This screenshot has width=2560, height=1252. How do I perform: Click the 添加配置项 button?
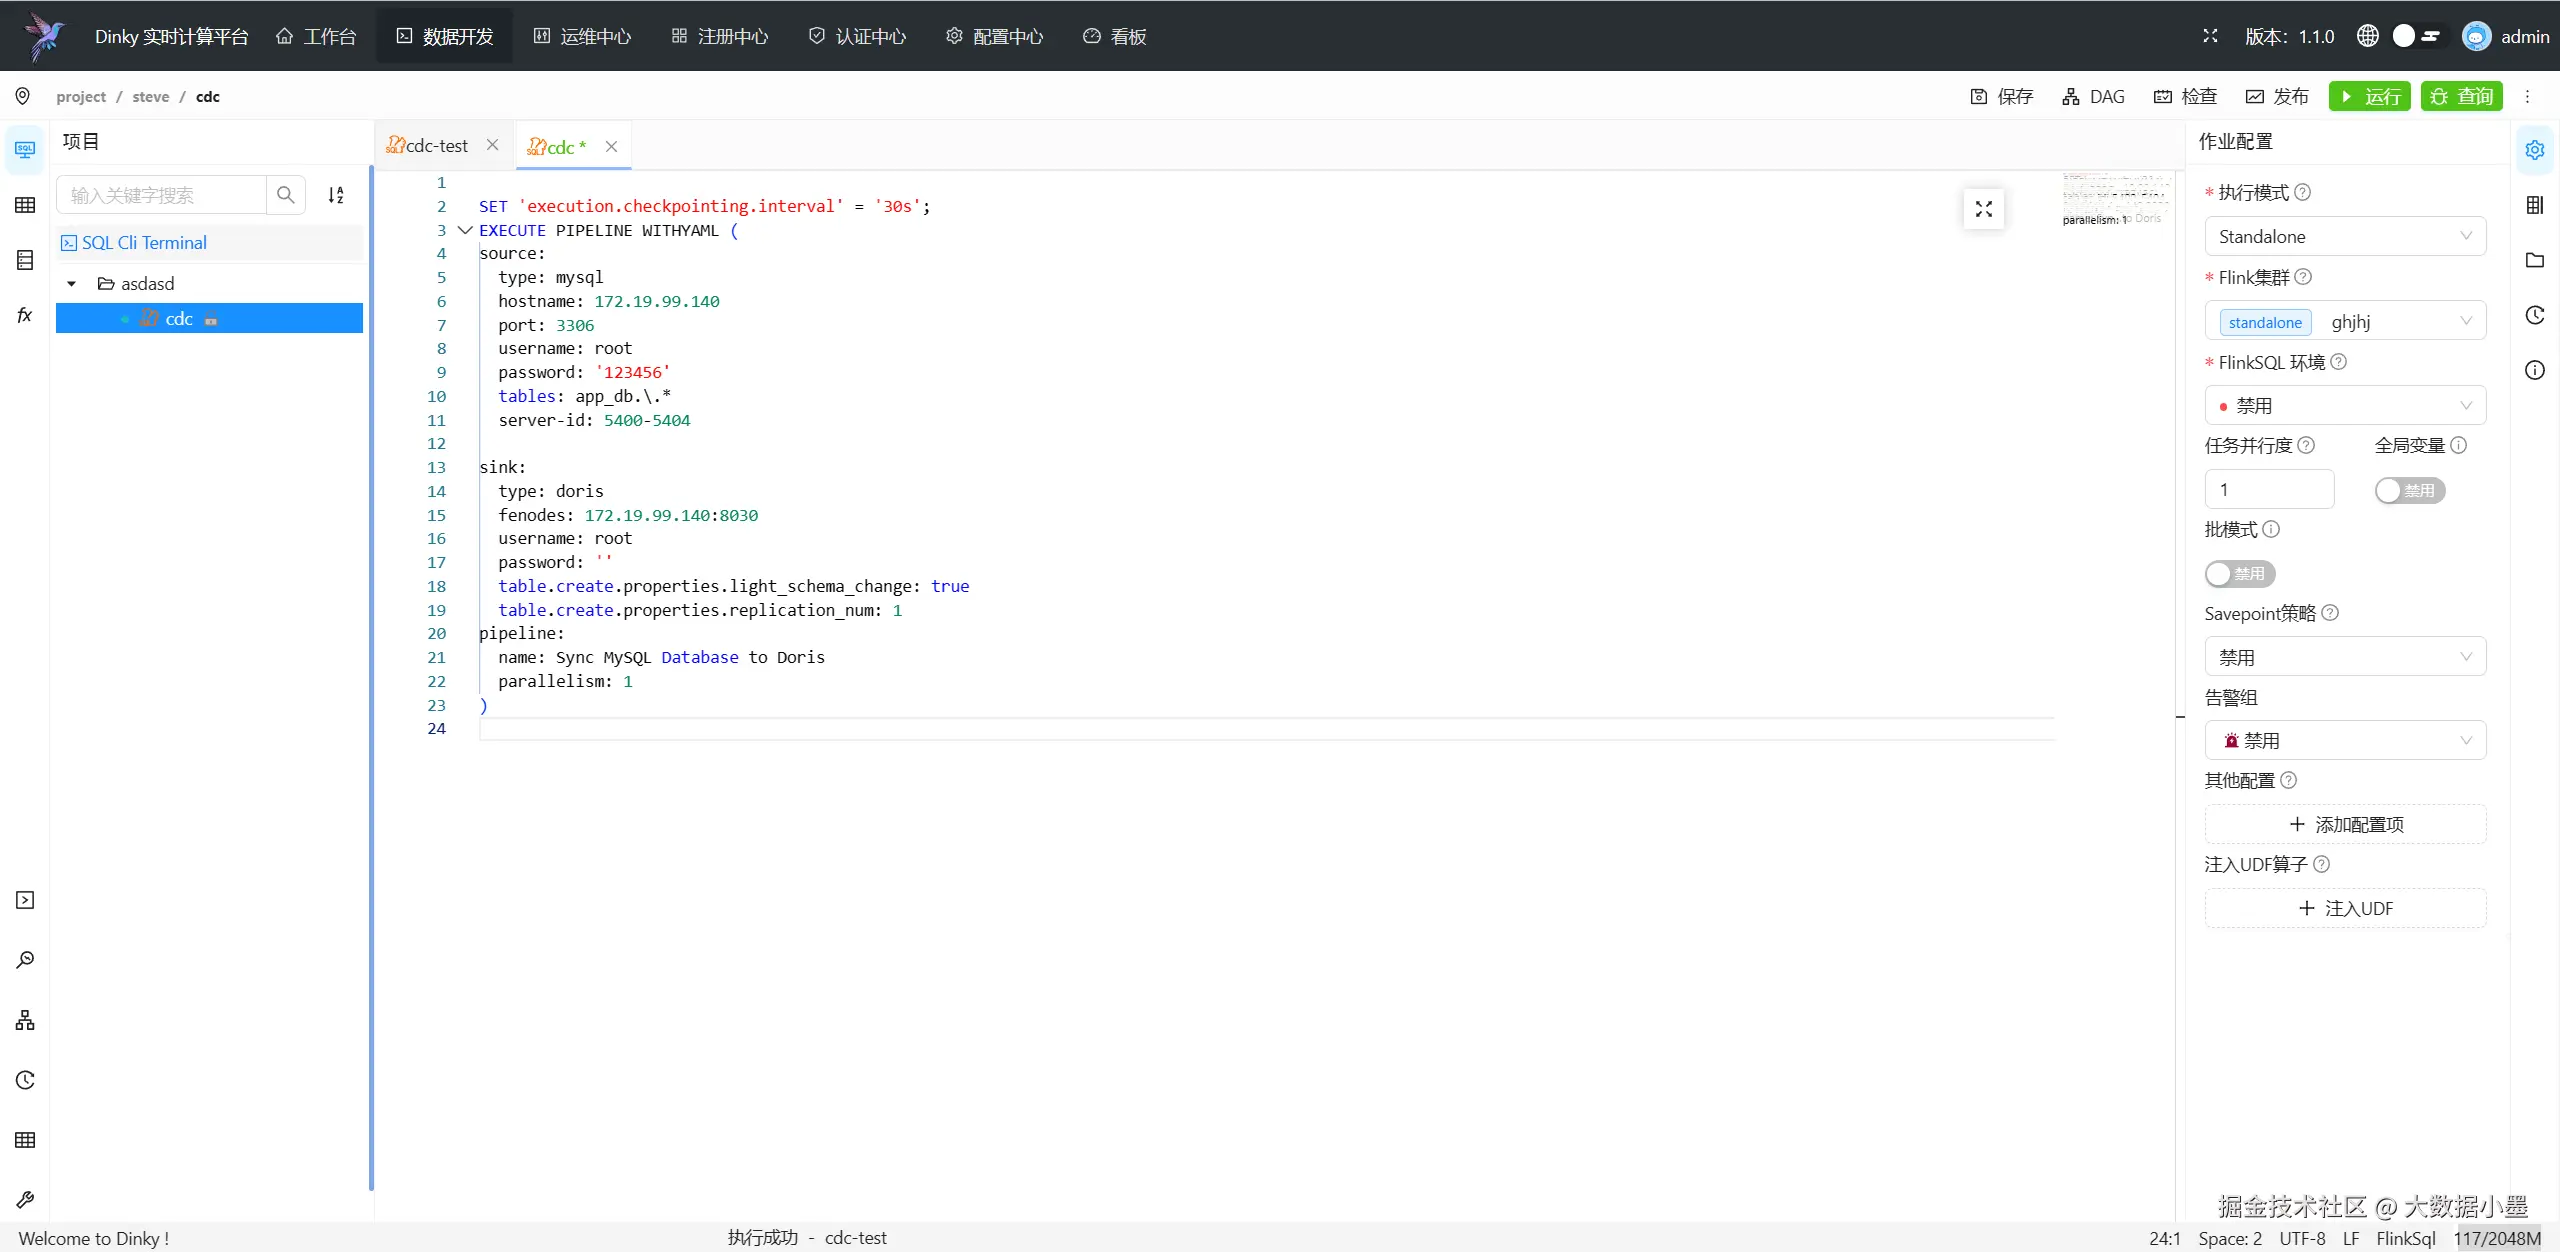click(x=2344, y=824)
